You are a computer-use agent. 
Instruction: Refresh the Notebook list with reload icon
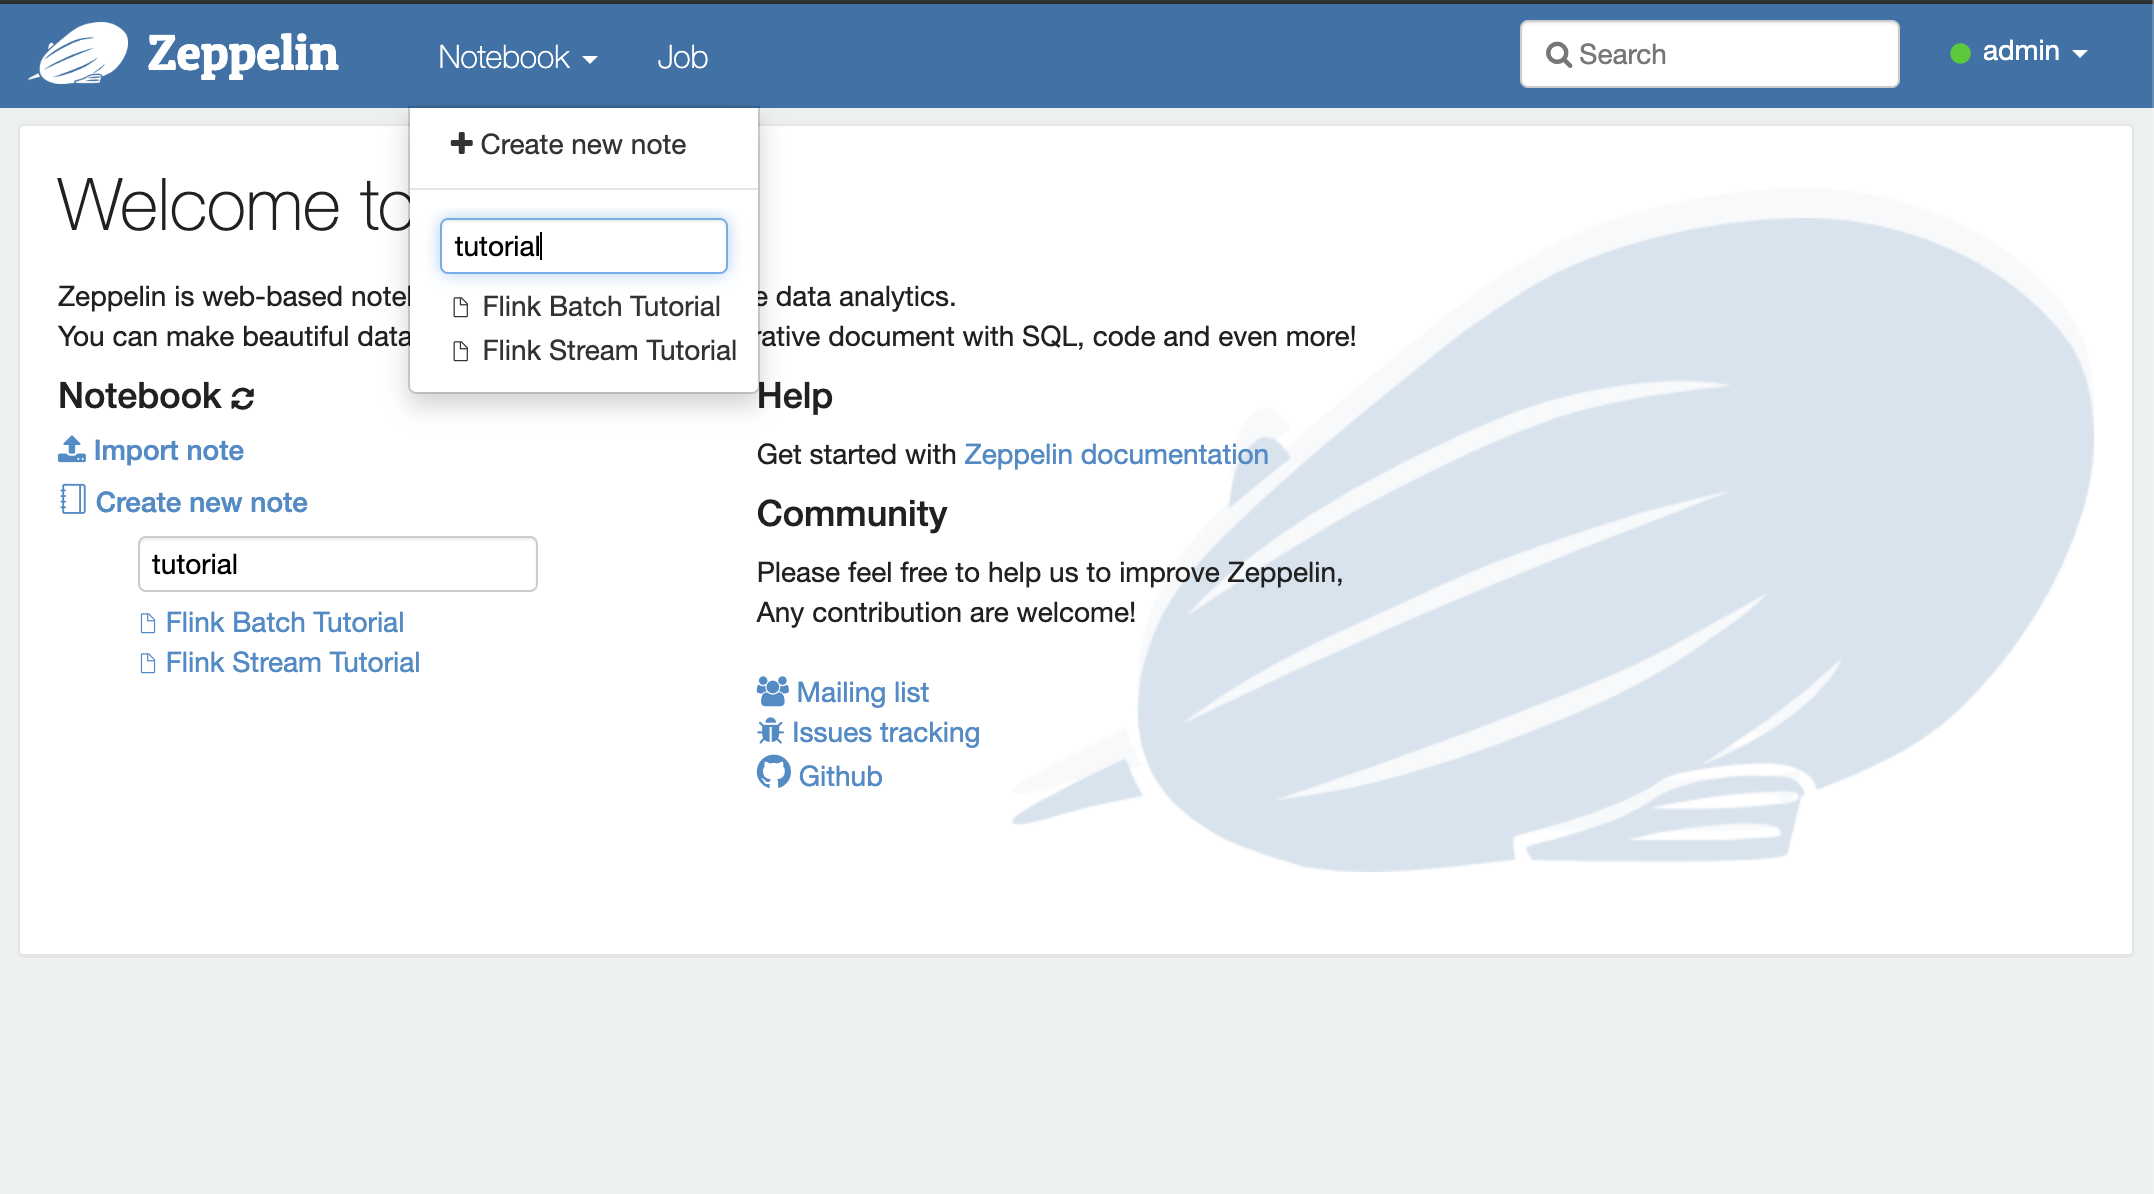pyautogui.click(x=243, y=398)
